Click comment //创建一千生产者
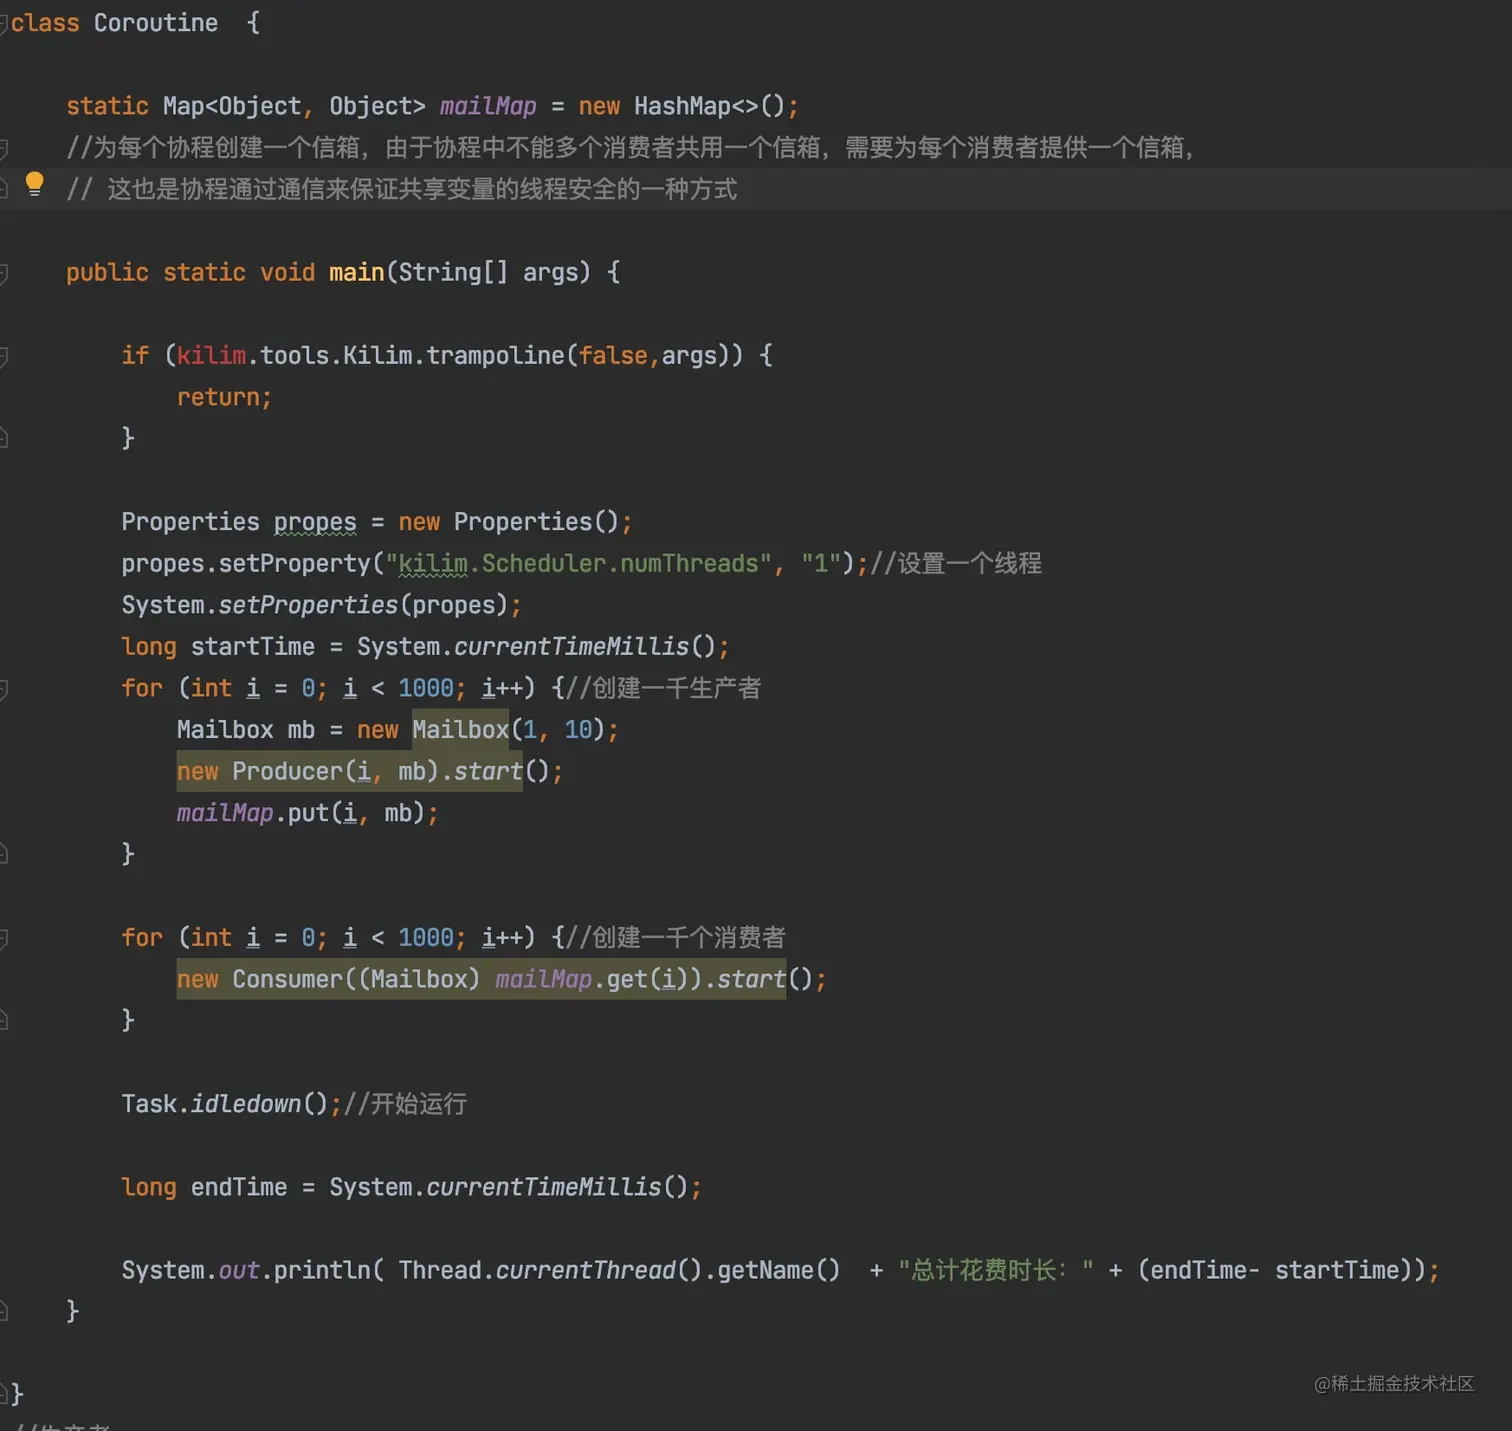Image resolution: width=1512 pixels, height=1431 pixels. (x=664, y=688)
